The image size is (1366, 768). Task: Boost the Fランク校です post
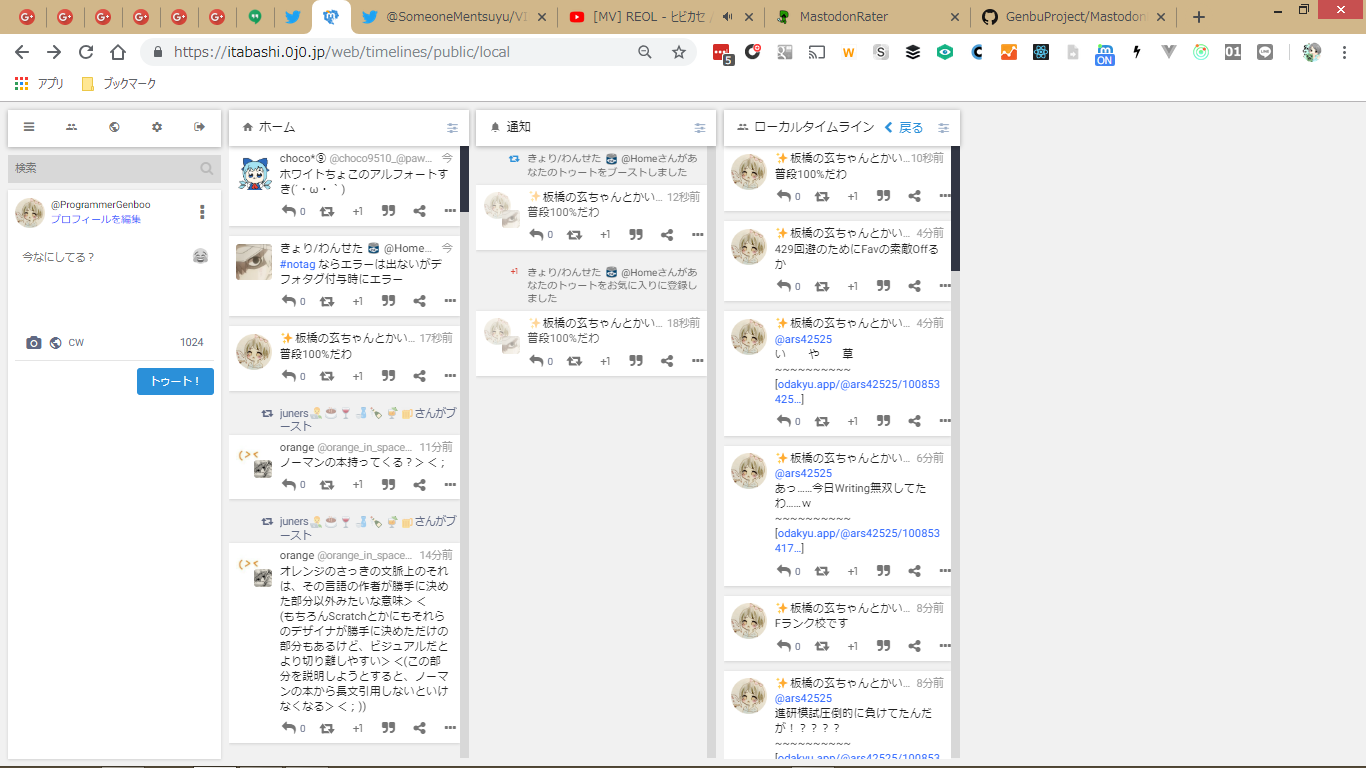pyautogui.click(x=821, y=646)
